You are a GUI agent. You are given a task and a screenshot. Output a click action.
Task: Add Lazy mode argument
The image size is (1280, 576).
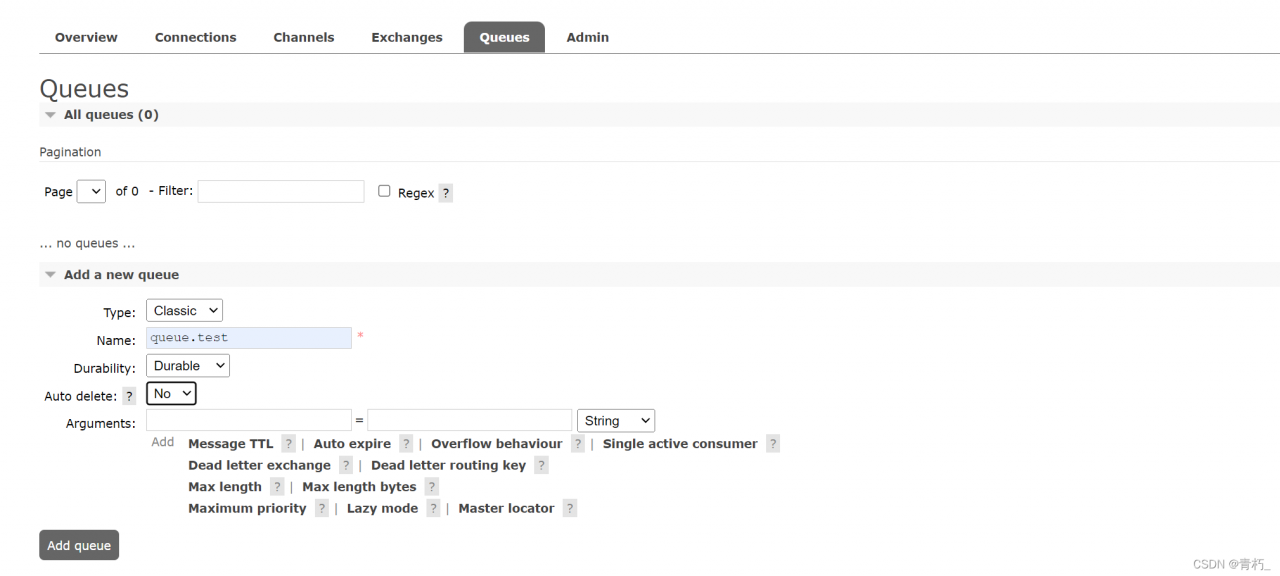point(382,508)
